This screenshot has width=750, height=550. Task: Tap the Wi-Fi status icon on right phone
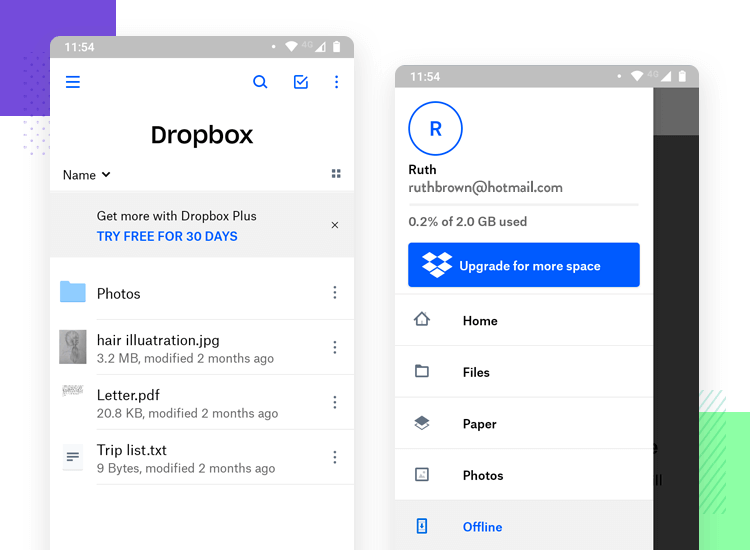[x=637, y=76]
